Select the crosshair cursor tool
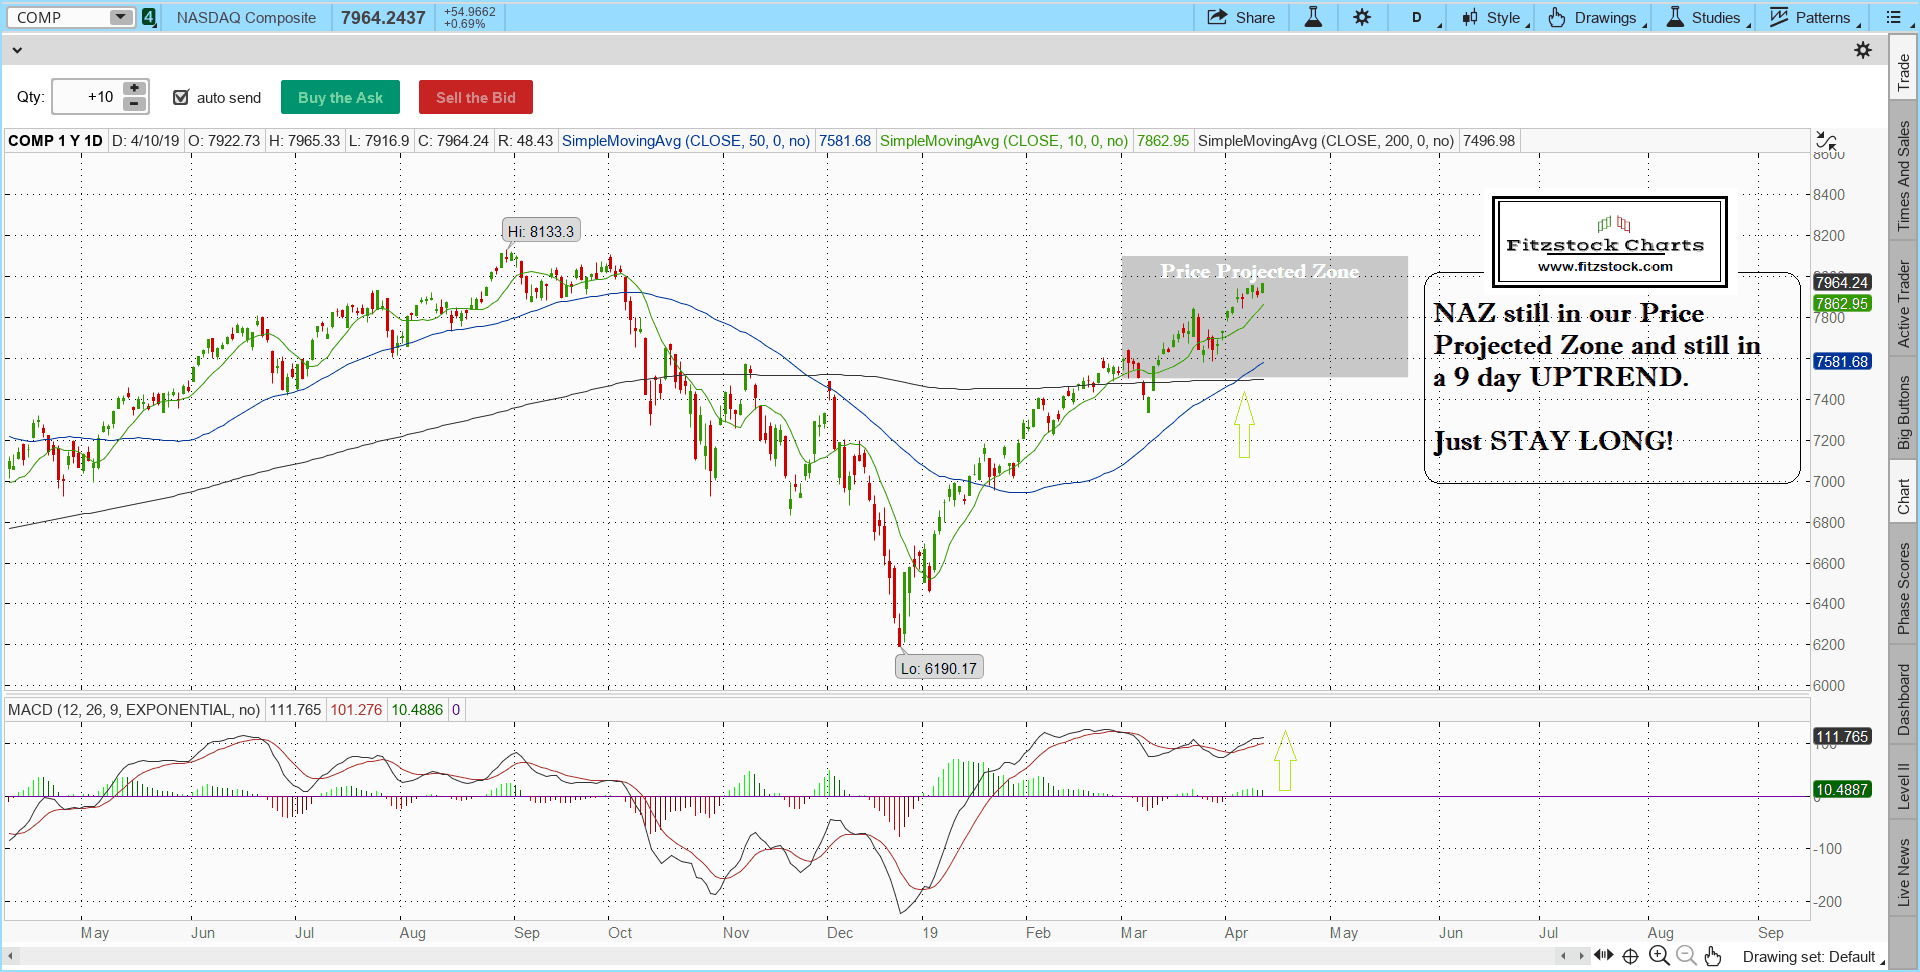1920x972 pixels. pos(1631,956)
